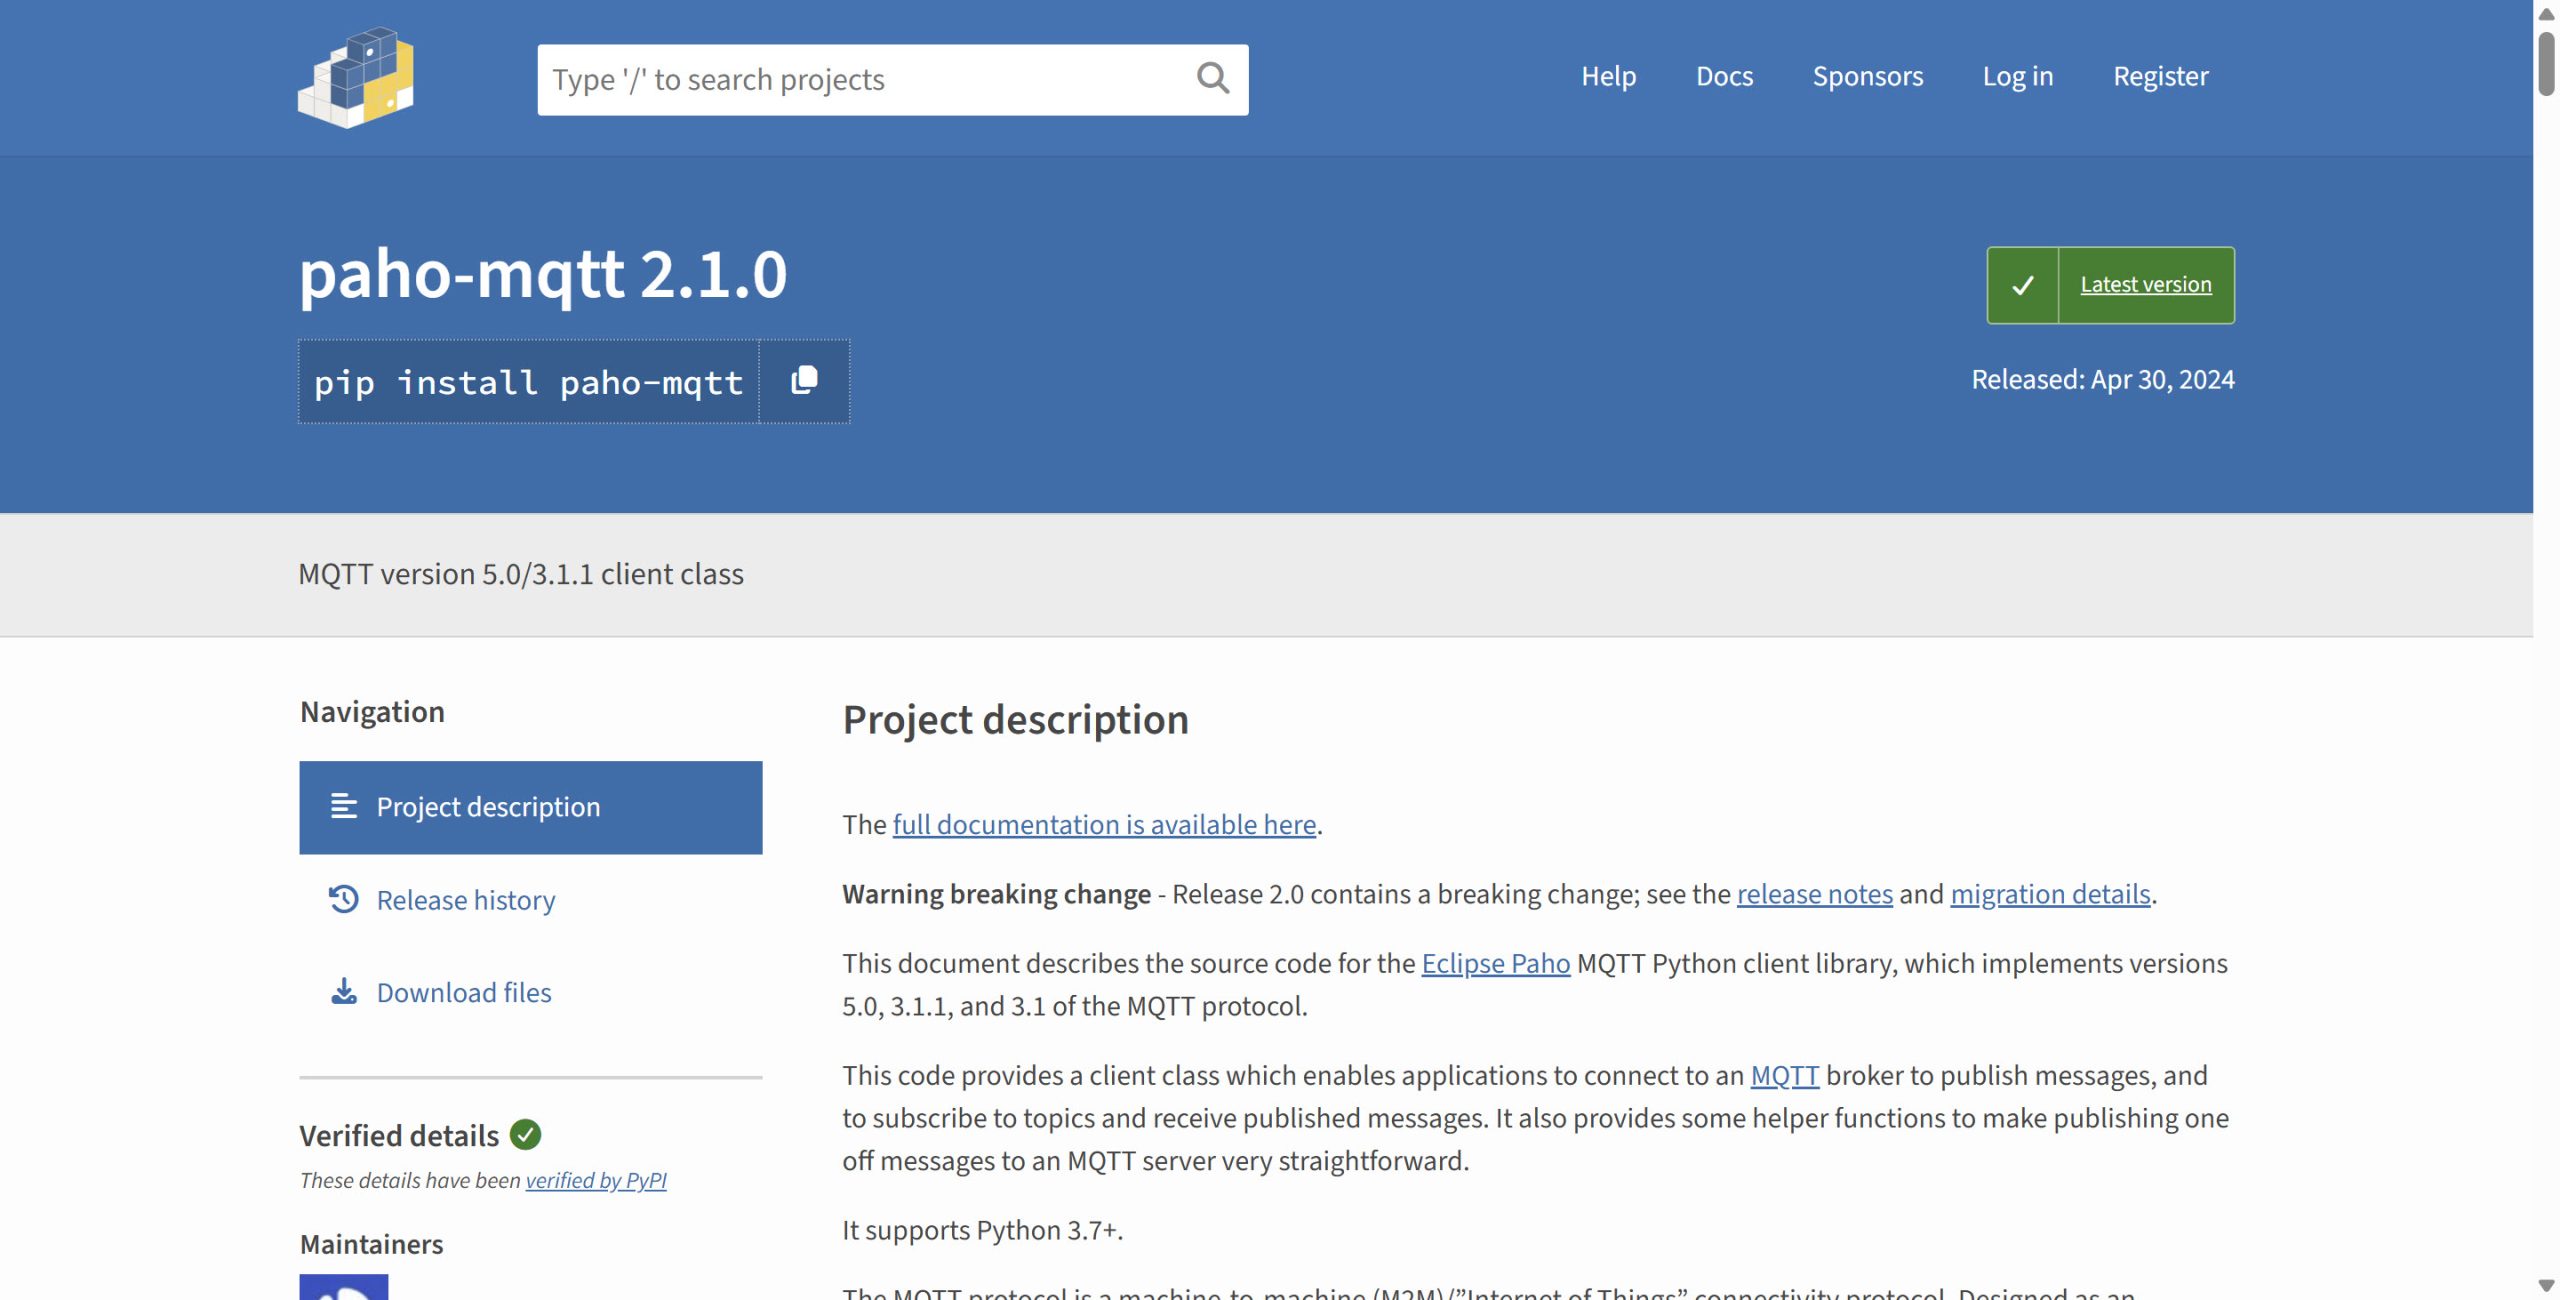Click the Latest version button
The height and width of the screenshot is (1300, 2560).
pos(2145,285)
